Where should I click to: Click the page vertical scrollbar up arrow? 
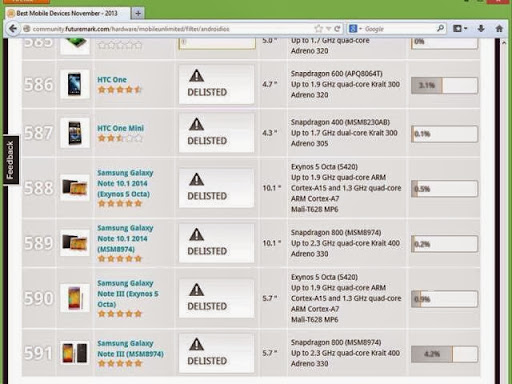click(505, 42)
